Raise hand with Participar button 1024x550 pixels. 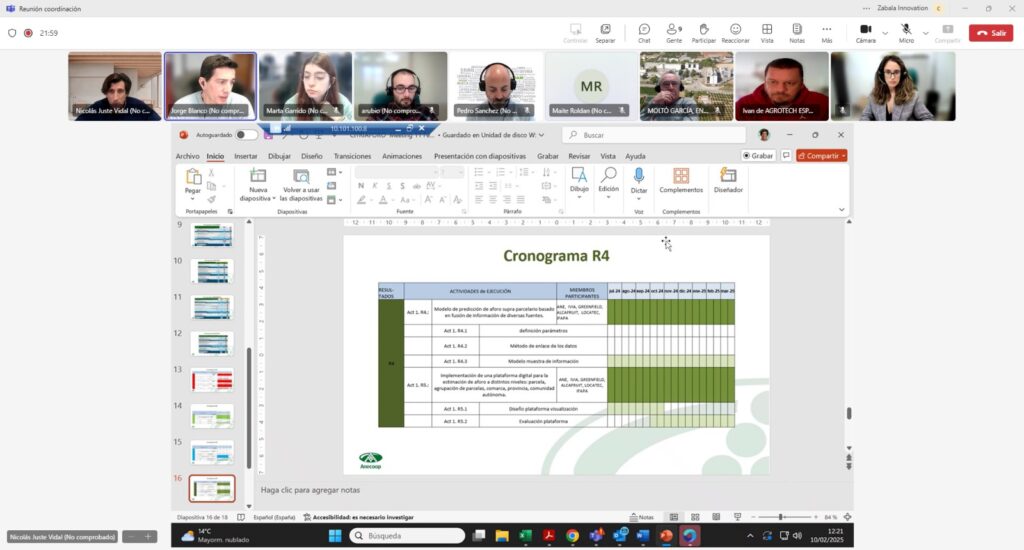coord(703,33)
